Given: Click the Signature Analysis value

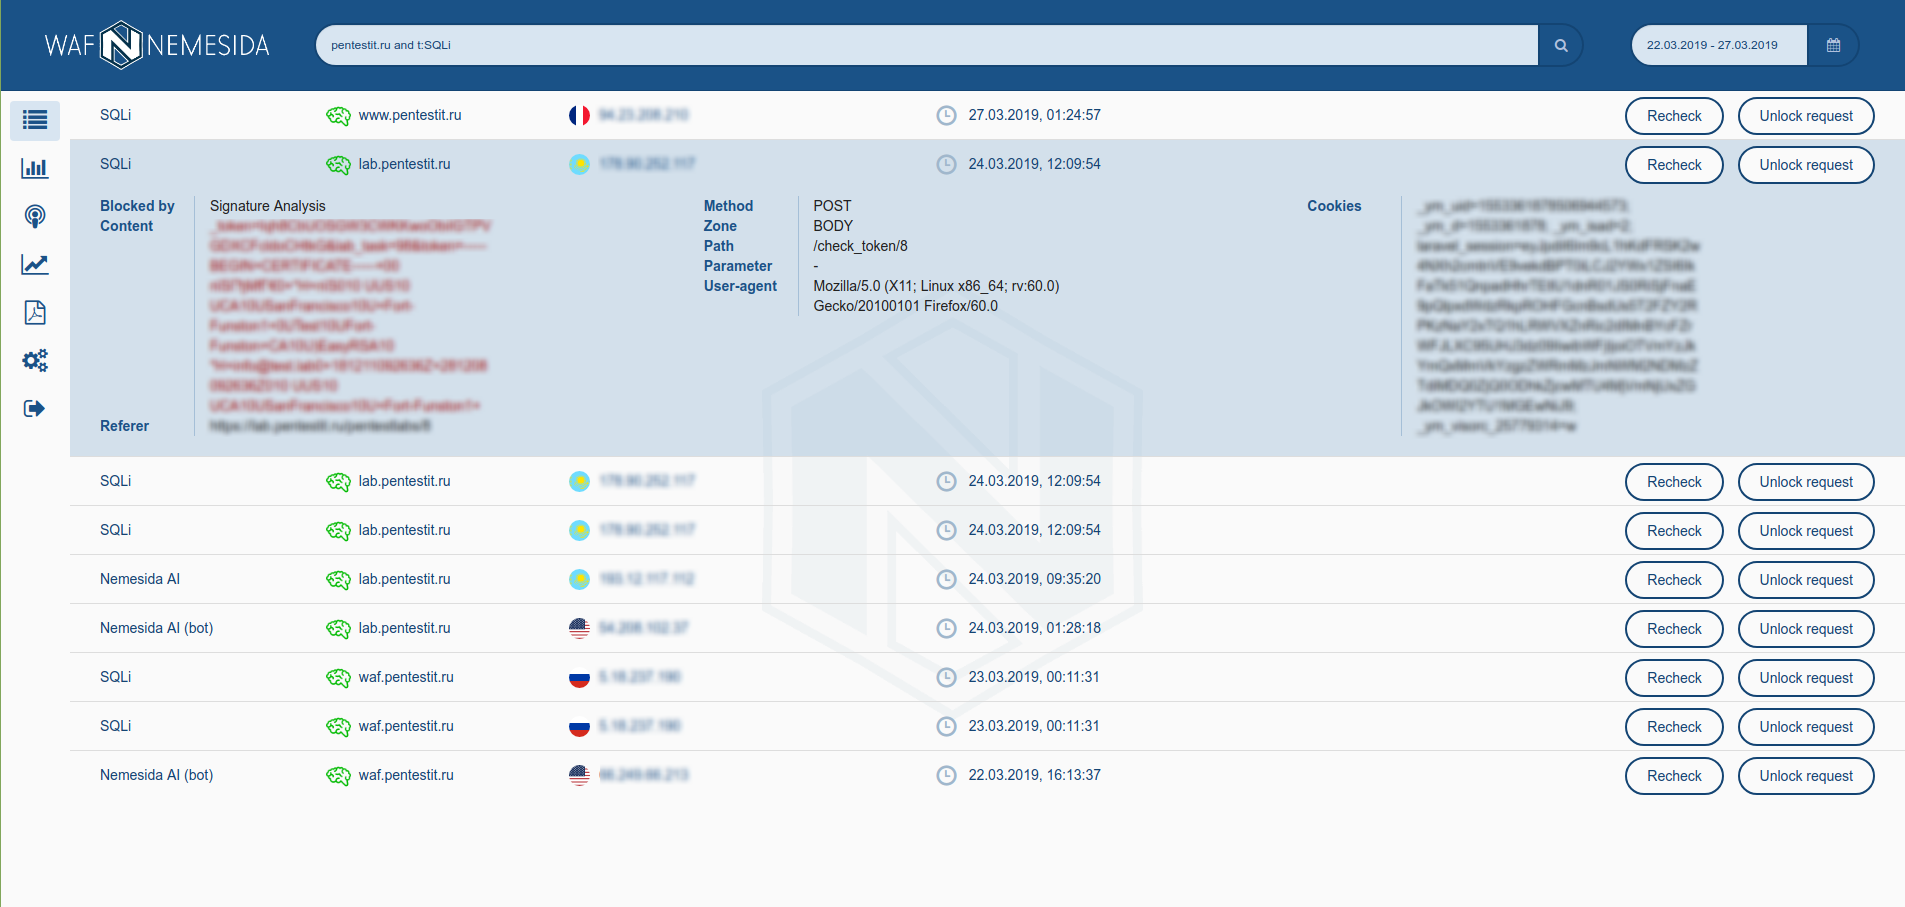Looking at the screenshot, I should pyautogui.click(x=268, y=206).
